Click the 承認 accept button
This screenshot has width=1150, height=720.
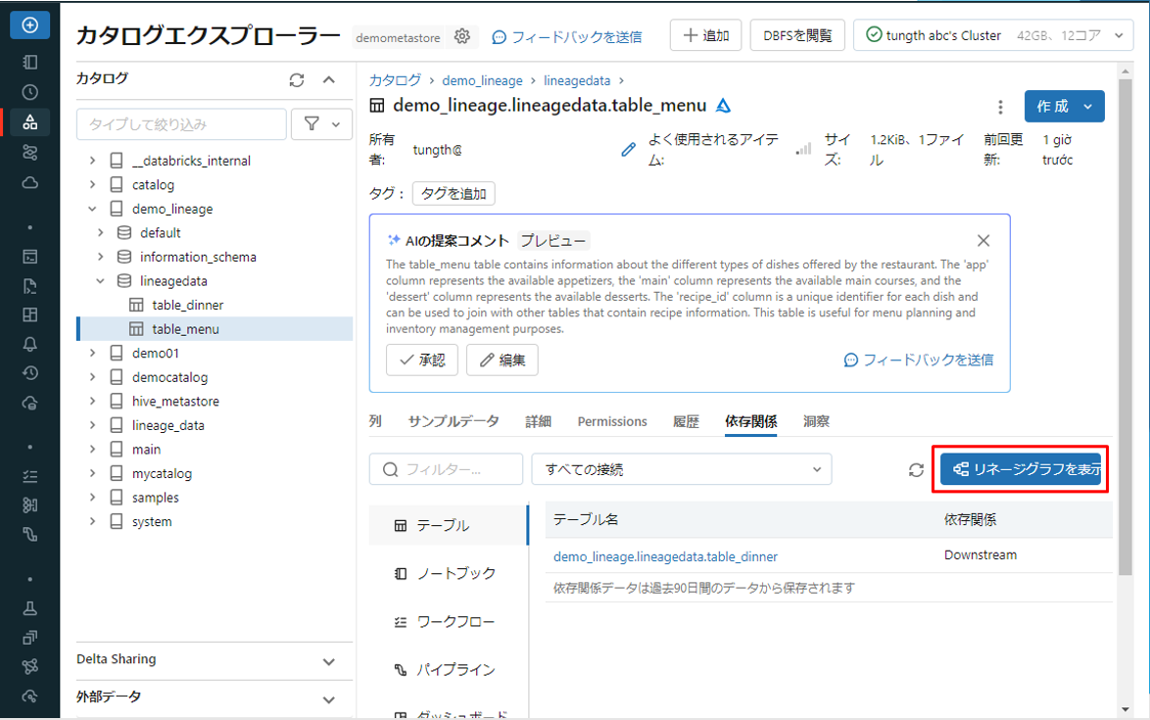coord(422,360)
